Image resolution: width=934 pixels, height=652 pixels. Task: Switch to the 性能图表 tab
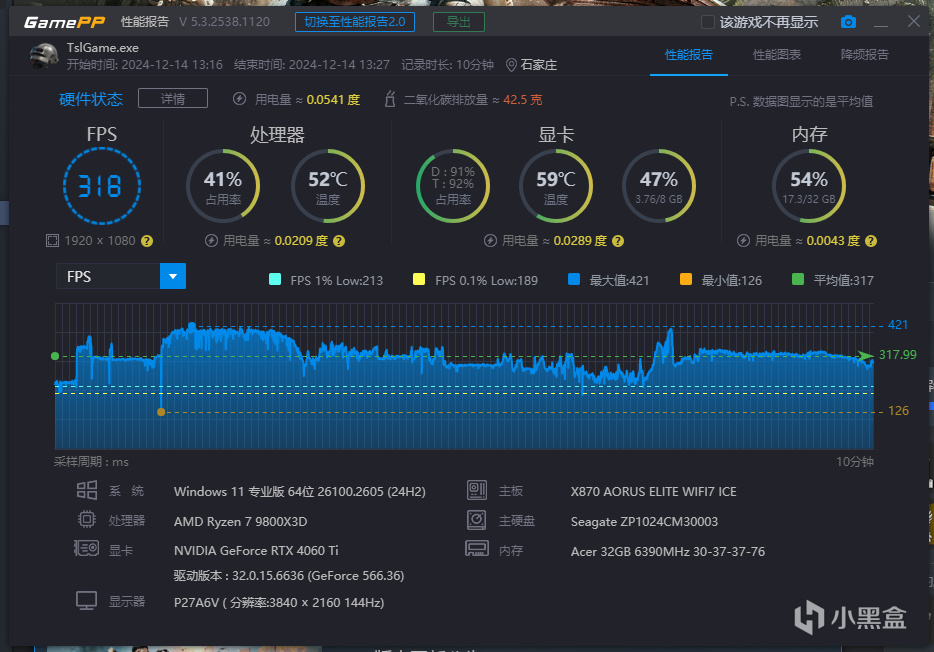coord(777,55)
